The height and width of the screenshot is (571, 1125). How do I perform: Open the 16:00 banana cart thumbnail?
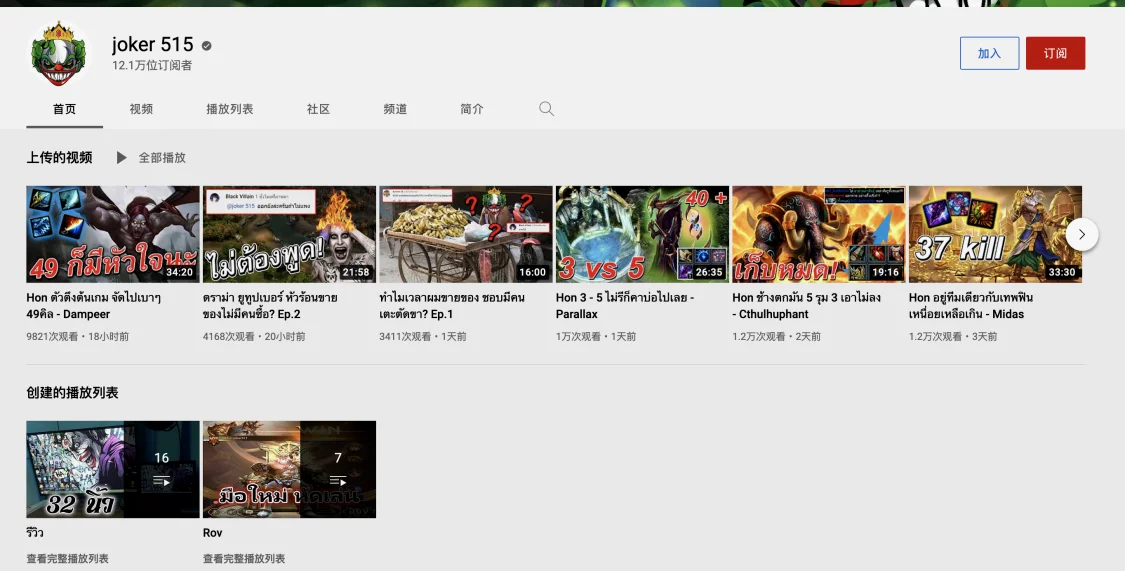coord(466,235)
